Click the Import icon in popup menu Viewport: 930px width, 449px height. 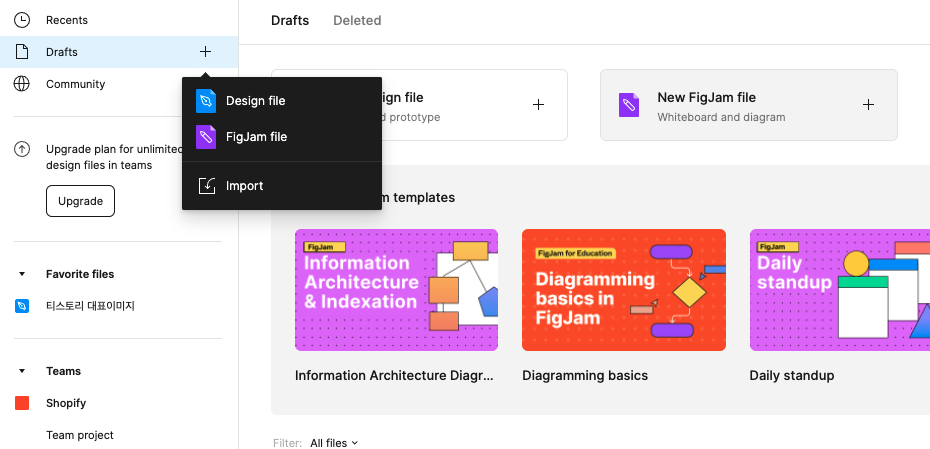(x=206, y=186)
